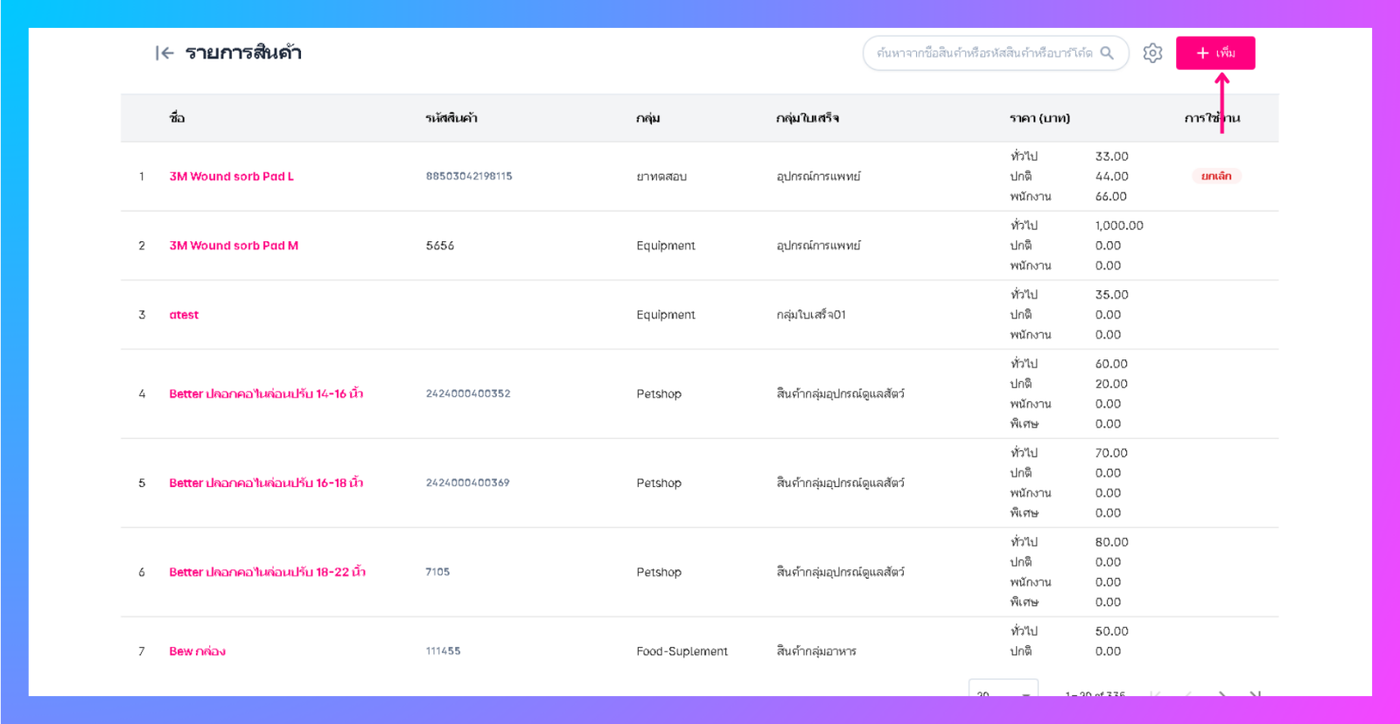Go to next page arrow
Screen dimensions: 1400x724
[1221, 693]
